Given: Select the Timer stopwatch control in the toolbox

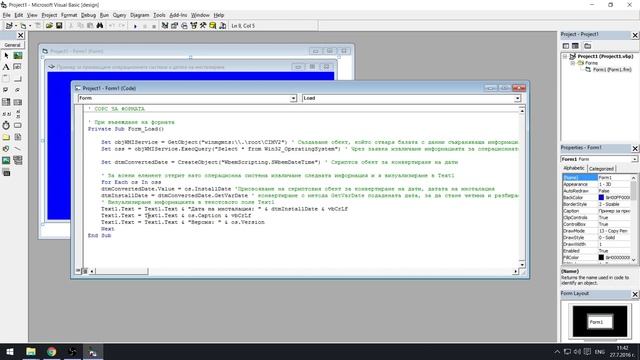Looking at the screenshot, I should [6, 125].
